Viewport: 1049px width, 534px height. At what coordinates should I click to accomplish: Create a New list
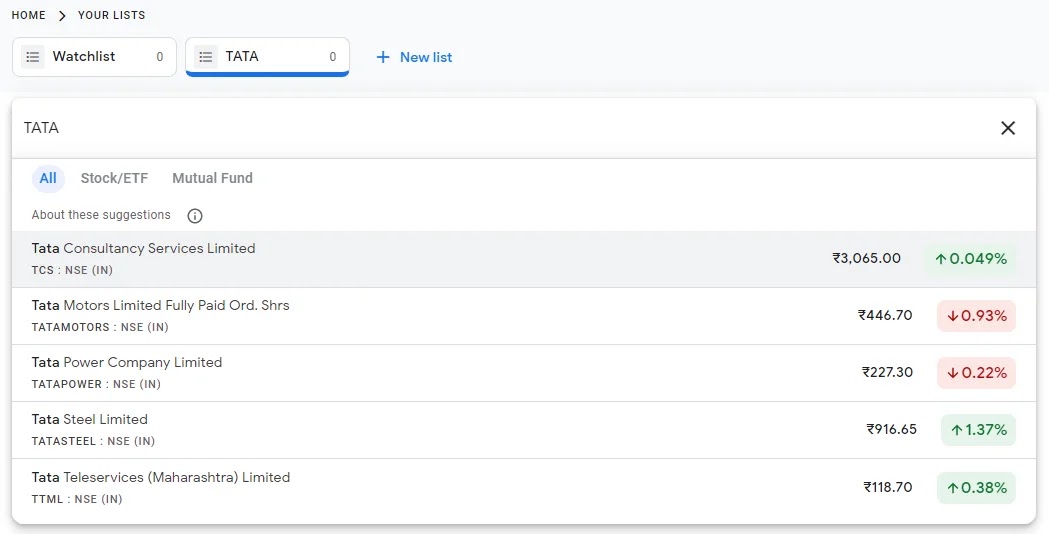pyautogui.click(x=414, y=58)
